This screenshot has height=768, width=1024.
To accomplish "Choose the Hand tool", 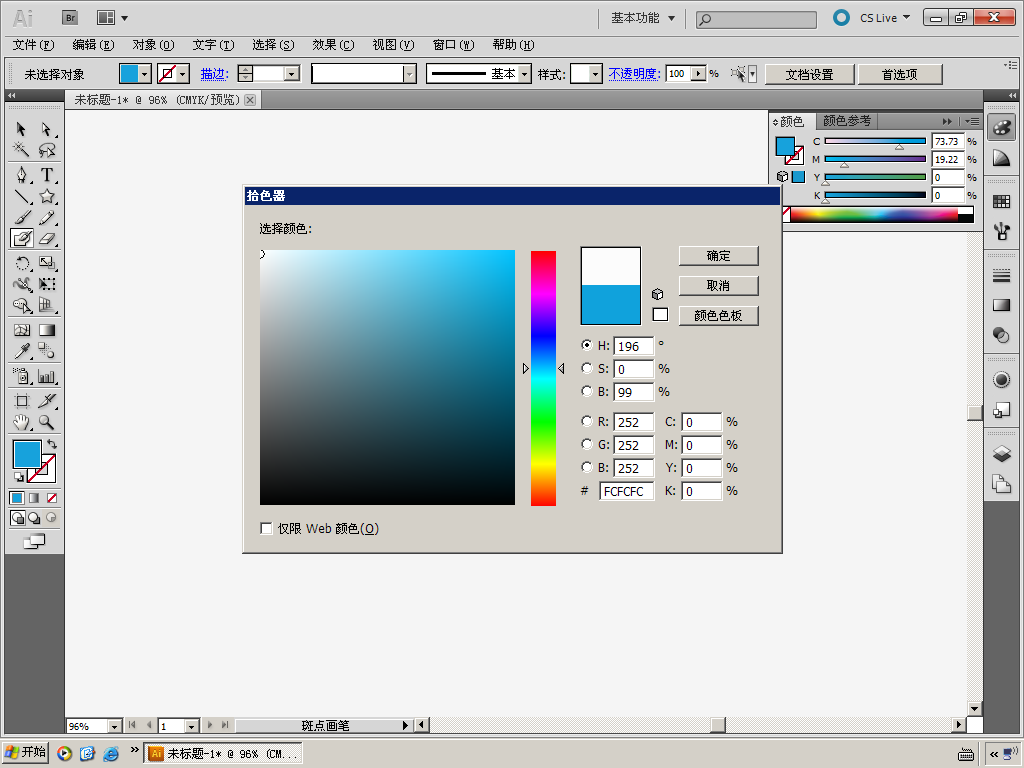I will (21, 423).
